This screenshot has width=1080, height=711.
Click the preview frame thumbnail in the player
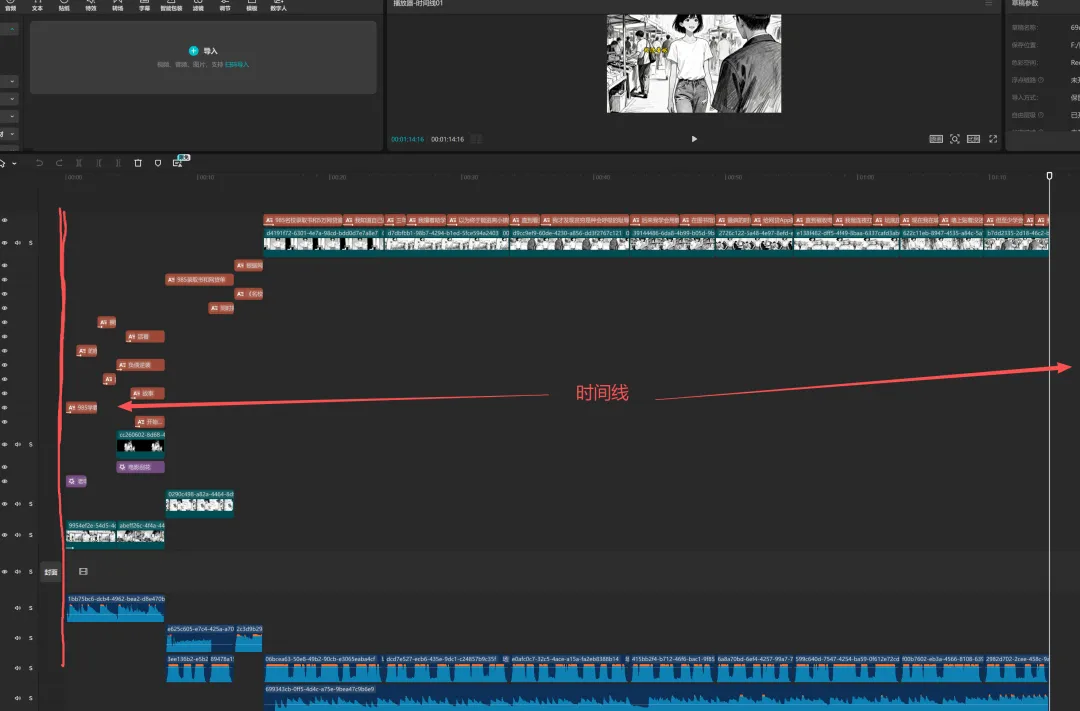coord(694,63)
